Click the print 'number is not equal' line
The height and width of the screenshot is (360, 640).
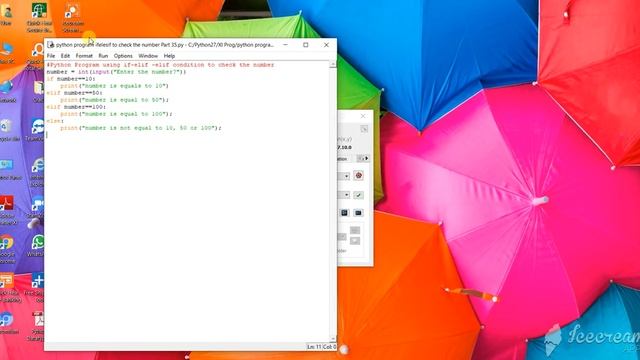(140, 128)
